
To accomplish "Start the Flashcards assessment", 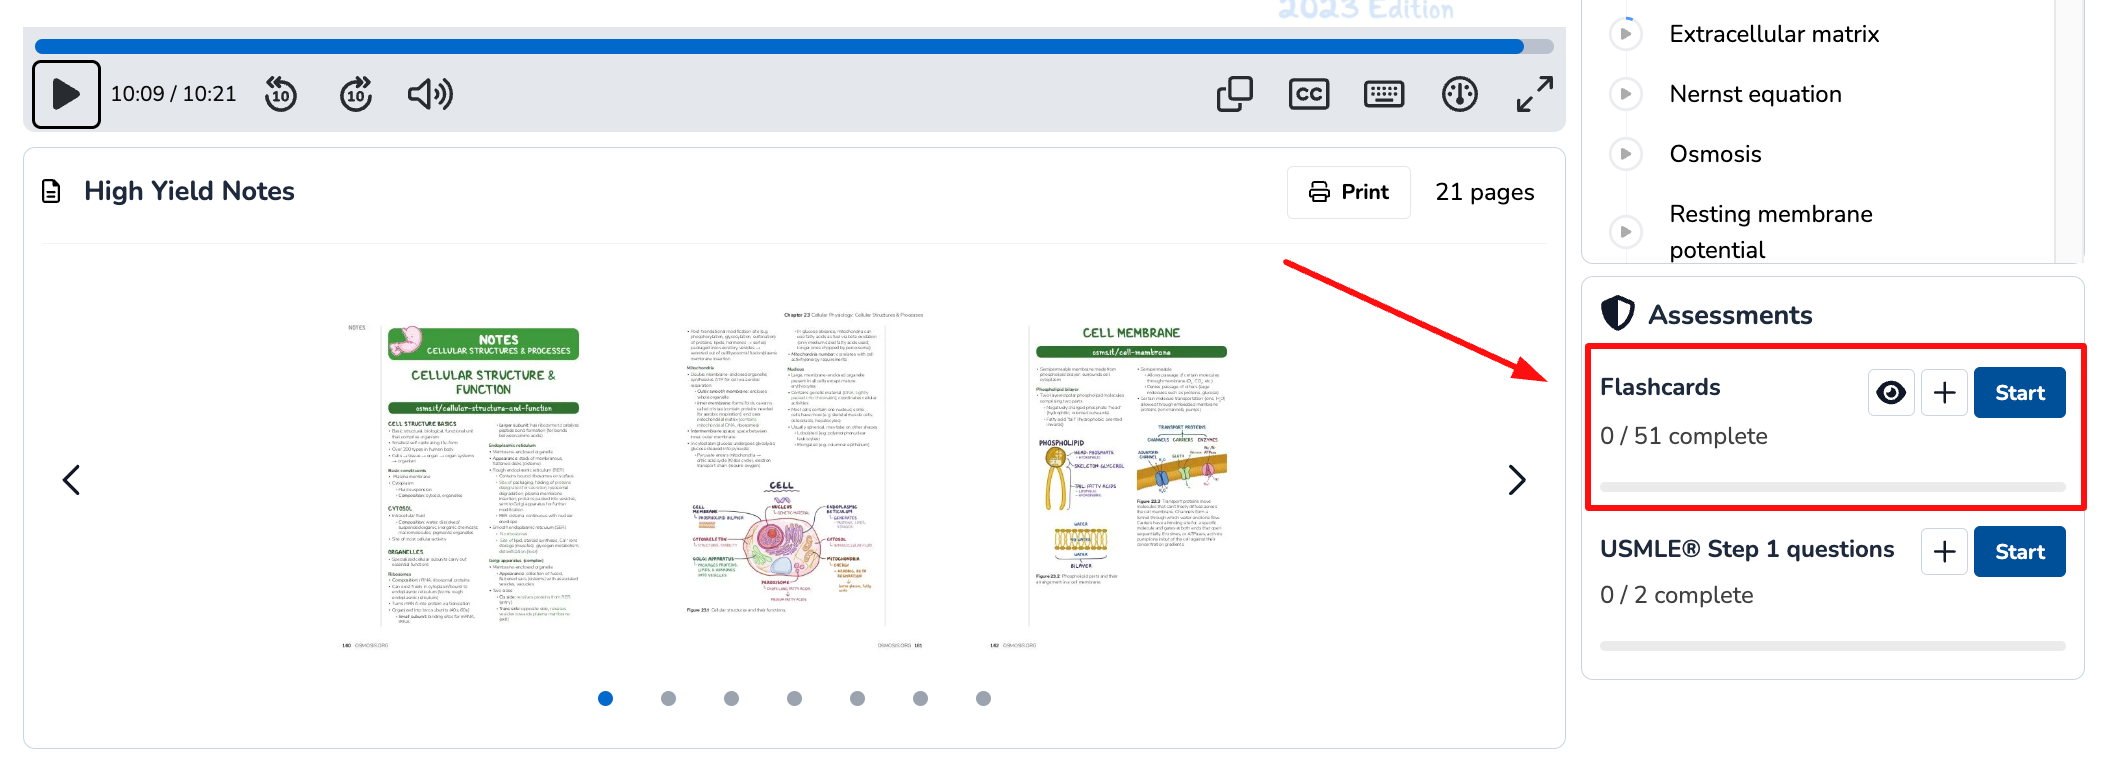I will click(x=2019, y=393).
